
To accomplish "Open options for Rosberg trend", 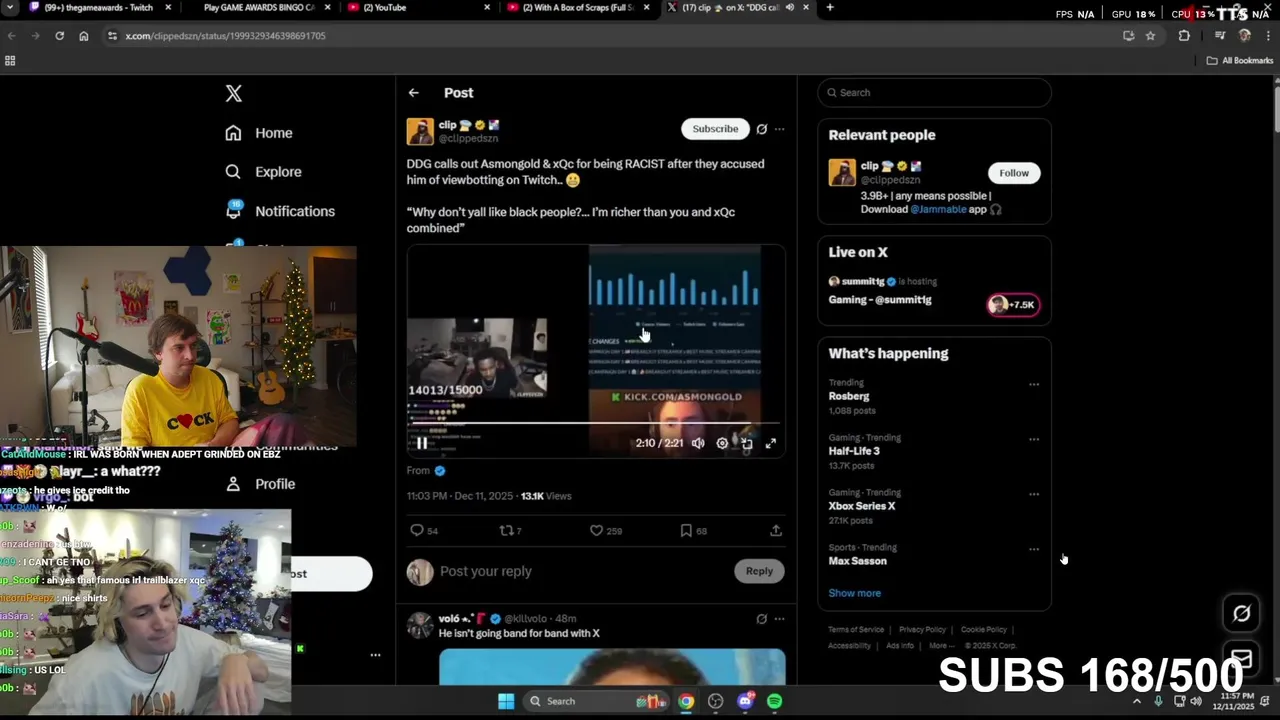I will click(x=1034, y=384).
